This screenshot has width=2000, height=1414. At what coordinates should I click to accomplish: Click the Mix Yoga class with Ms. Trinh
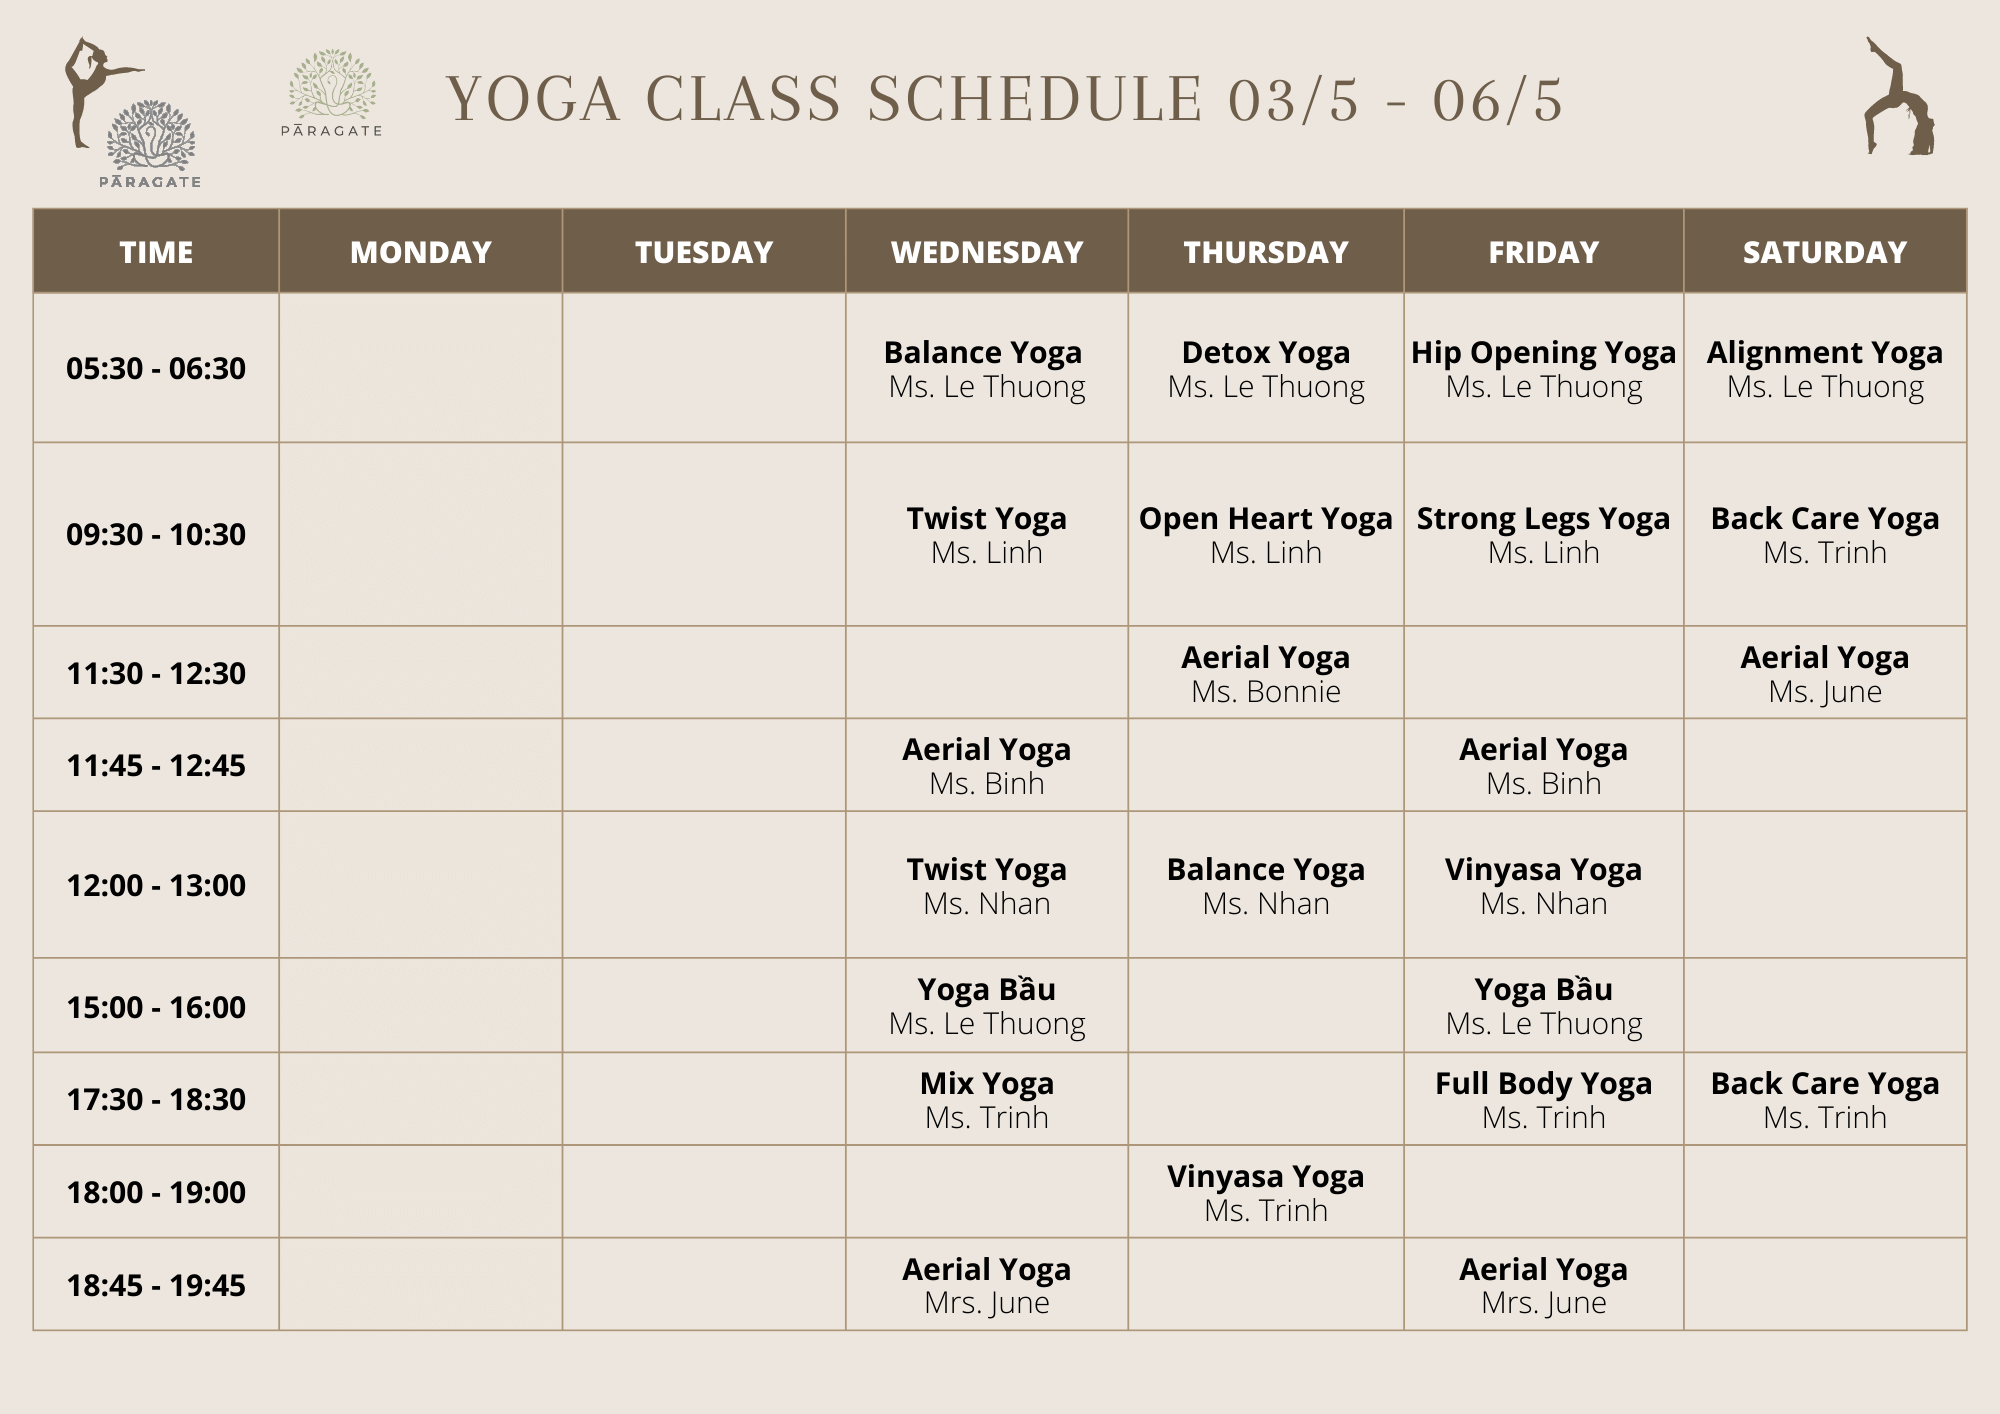tap(987, 1099)
